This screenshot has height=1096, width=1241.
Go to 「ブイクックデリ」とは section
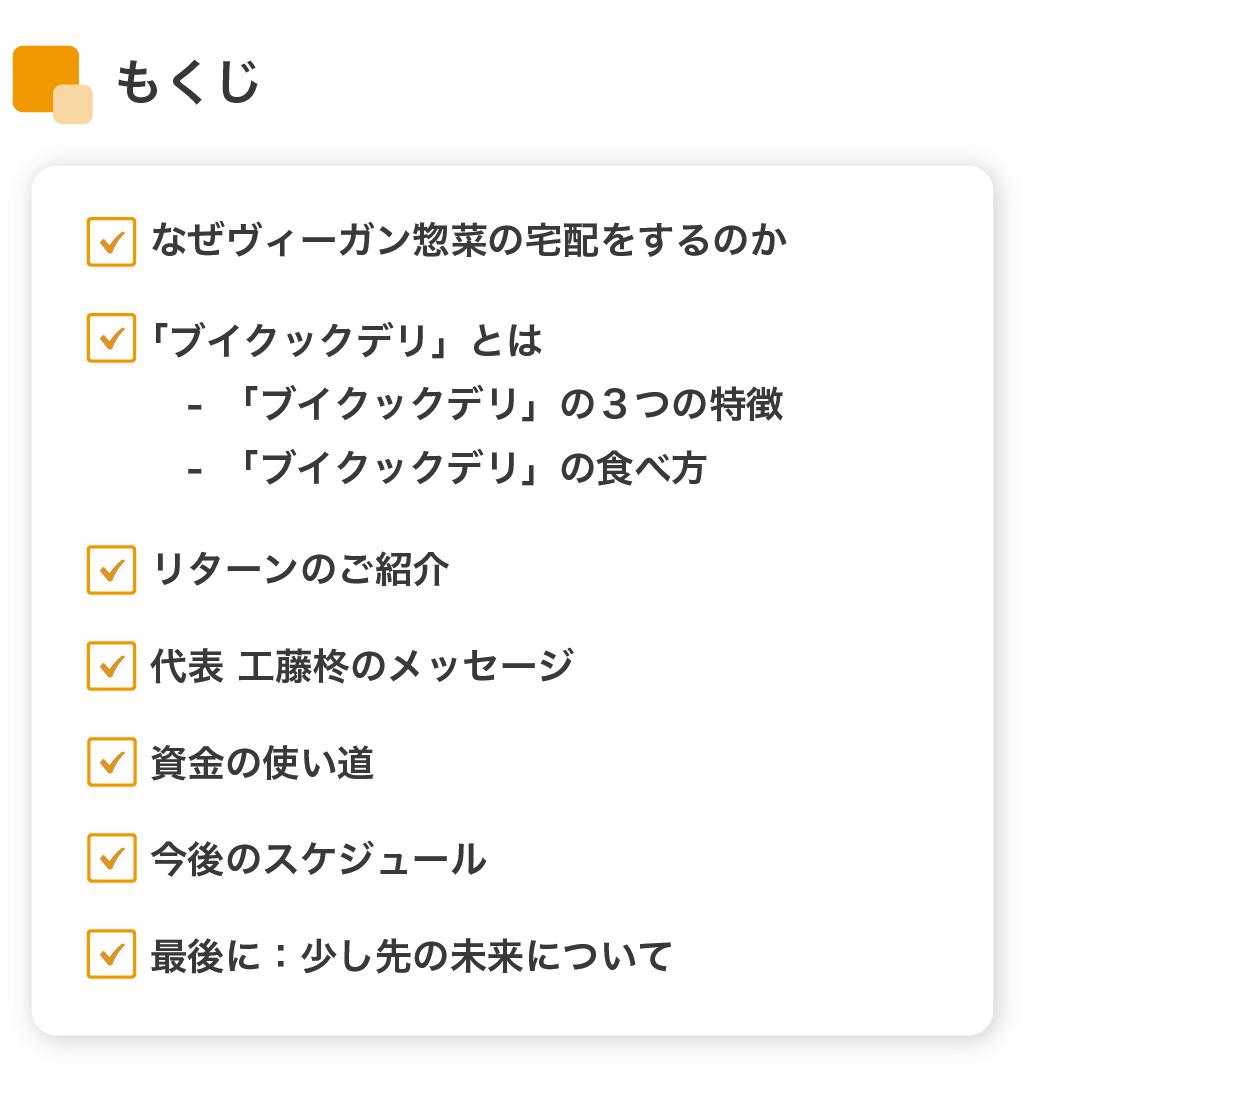click(x=346, y=341)
